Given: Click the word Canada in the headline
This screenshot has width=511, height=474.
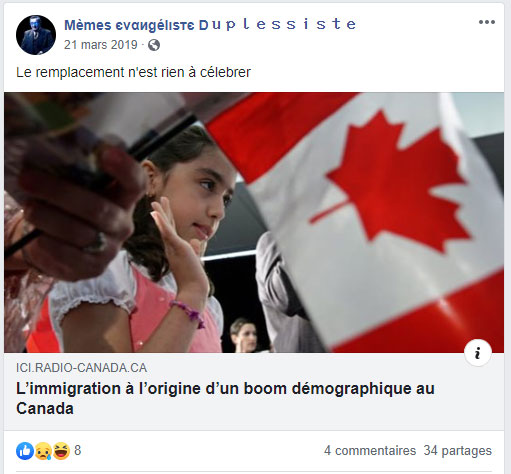Looking at the screenshot, I should (45, 408).
